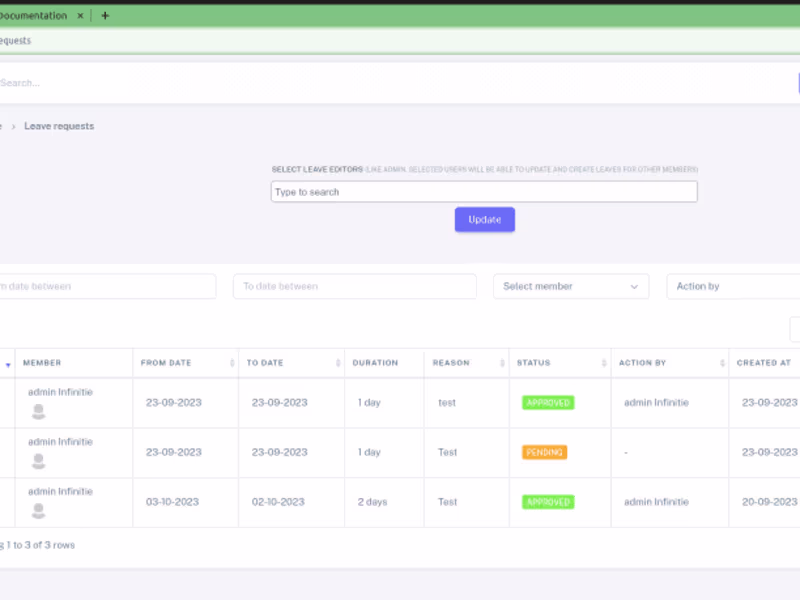Click the leave editors Type to search field
The height and width of the screenshot is (600, 800).
484,191
